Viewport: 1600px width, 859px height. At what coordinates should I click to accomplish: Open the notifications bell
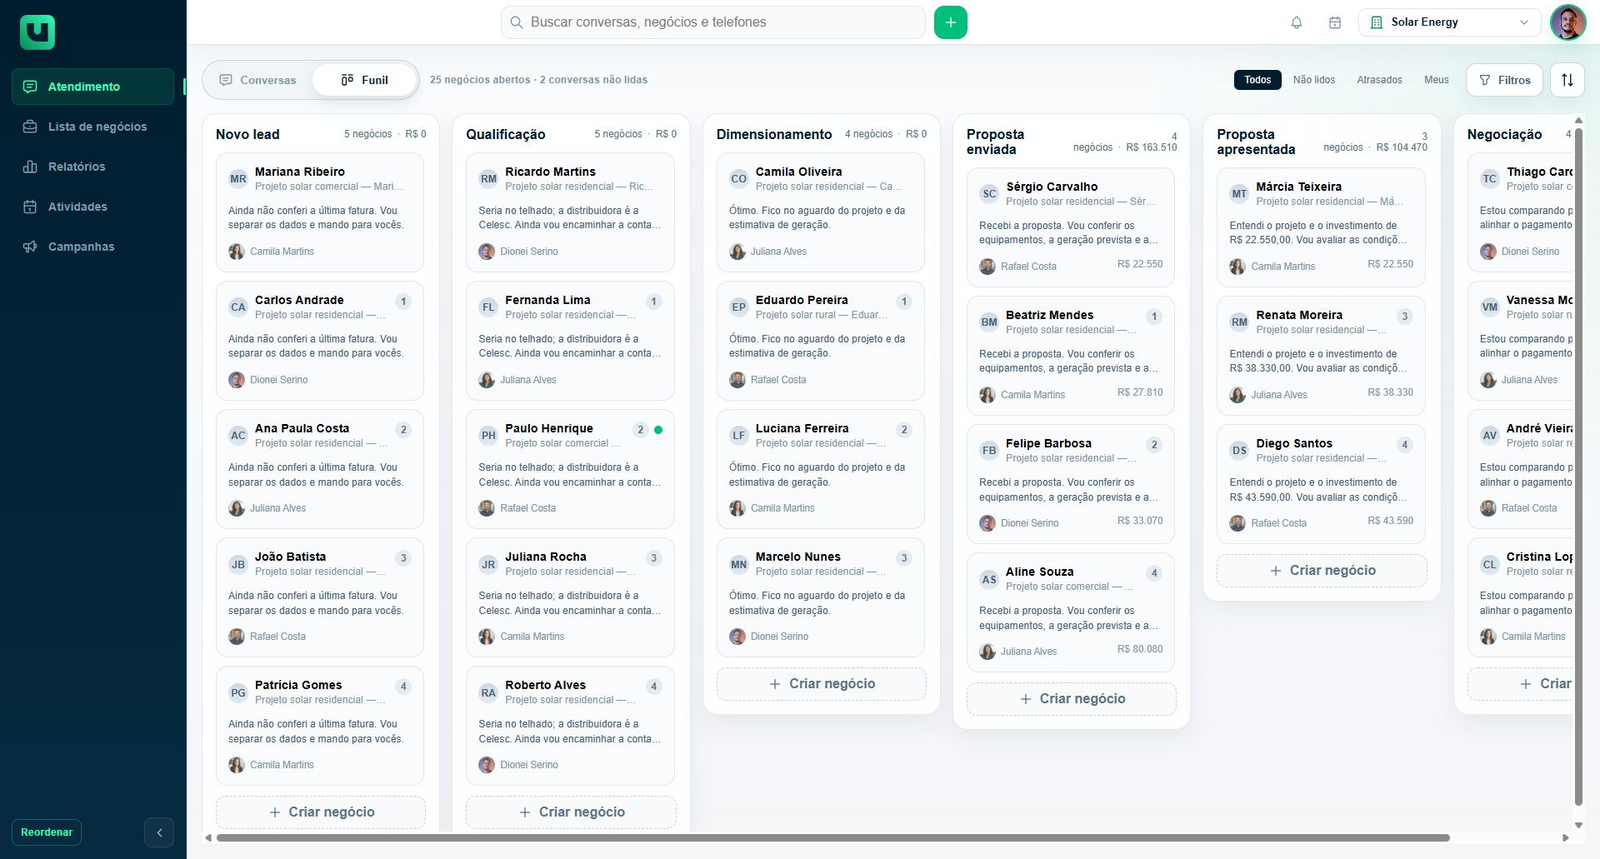tap(1296, 22)
